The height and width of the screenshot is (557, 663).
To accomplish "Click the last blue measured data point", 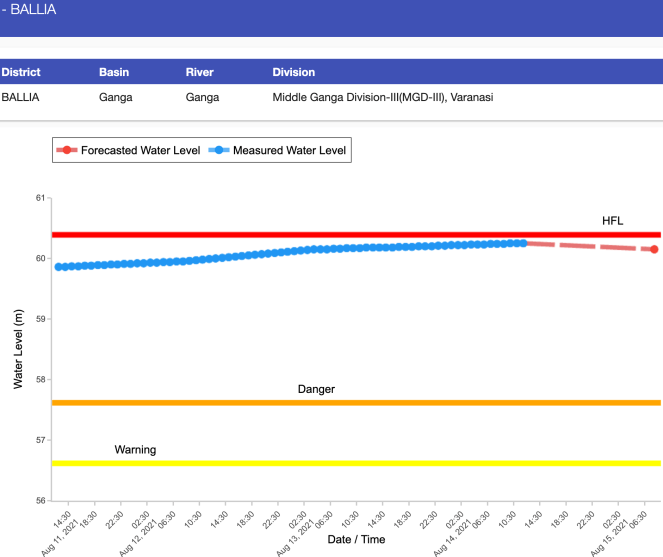I will pos(523,243).
